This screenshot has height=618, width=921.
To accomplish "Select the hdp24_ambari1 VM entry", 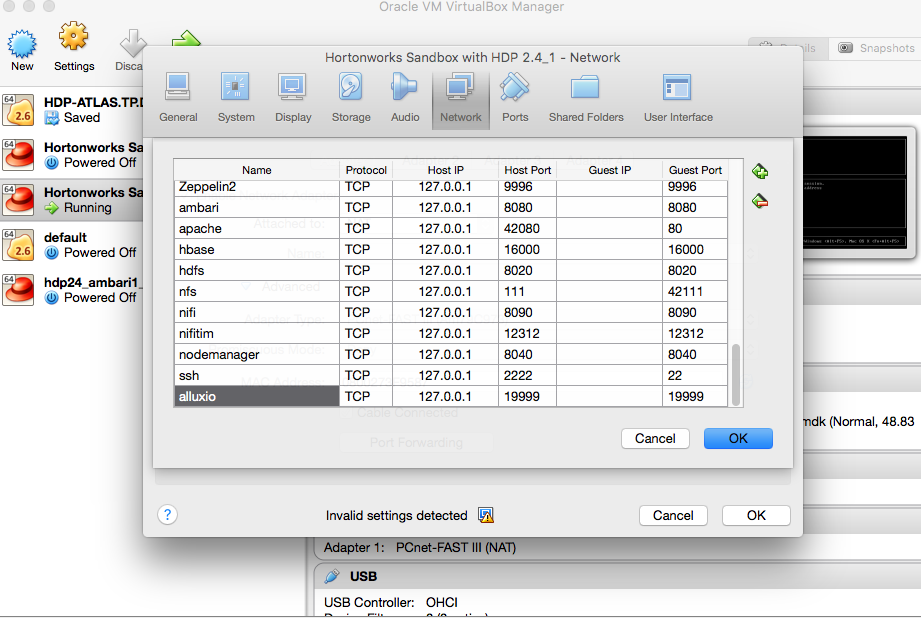I will (72, 290).
